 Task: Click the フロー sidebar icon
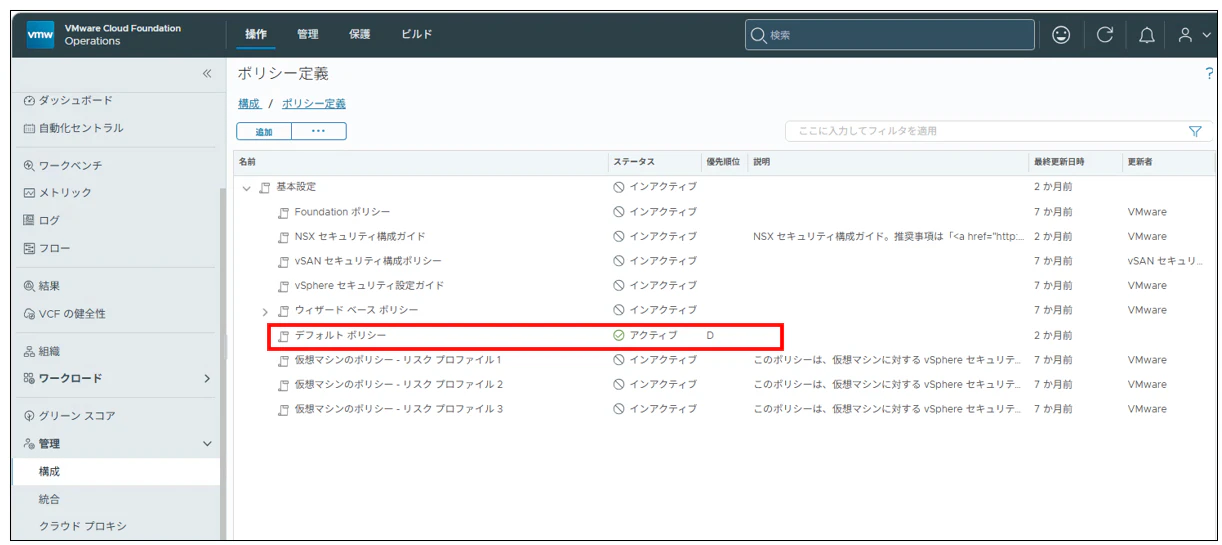29,248
